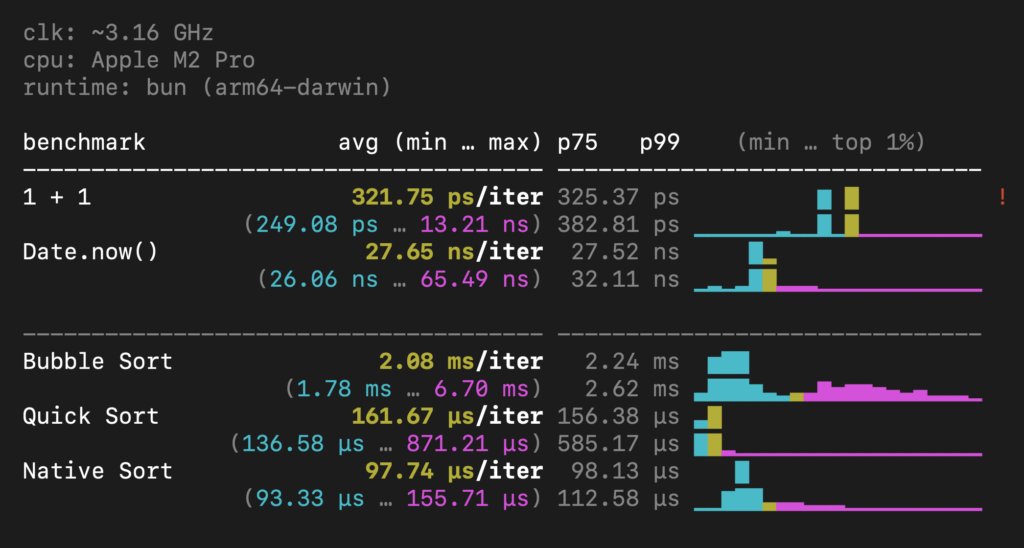Click the Bubble Sort histogram chart
Viewport: 1024px width, 548px height.
pyautogui.click(x=837, y=377)
